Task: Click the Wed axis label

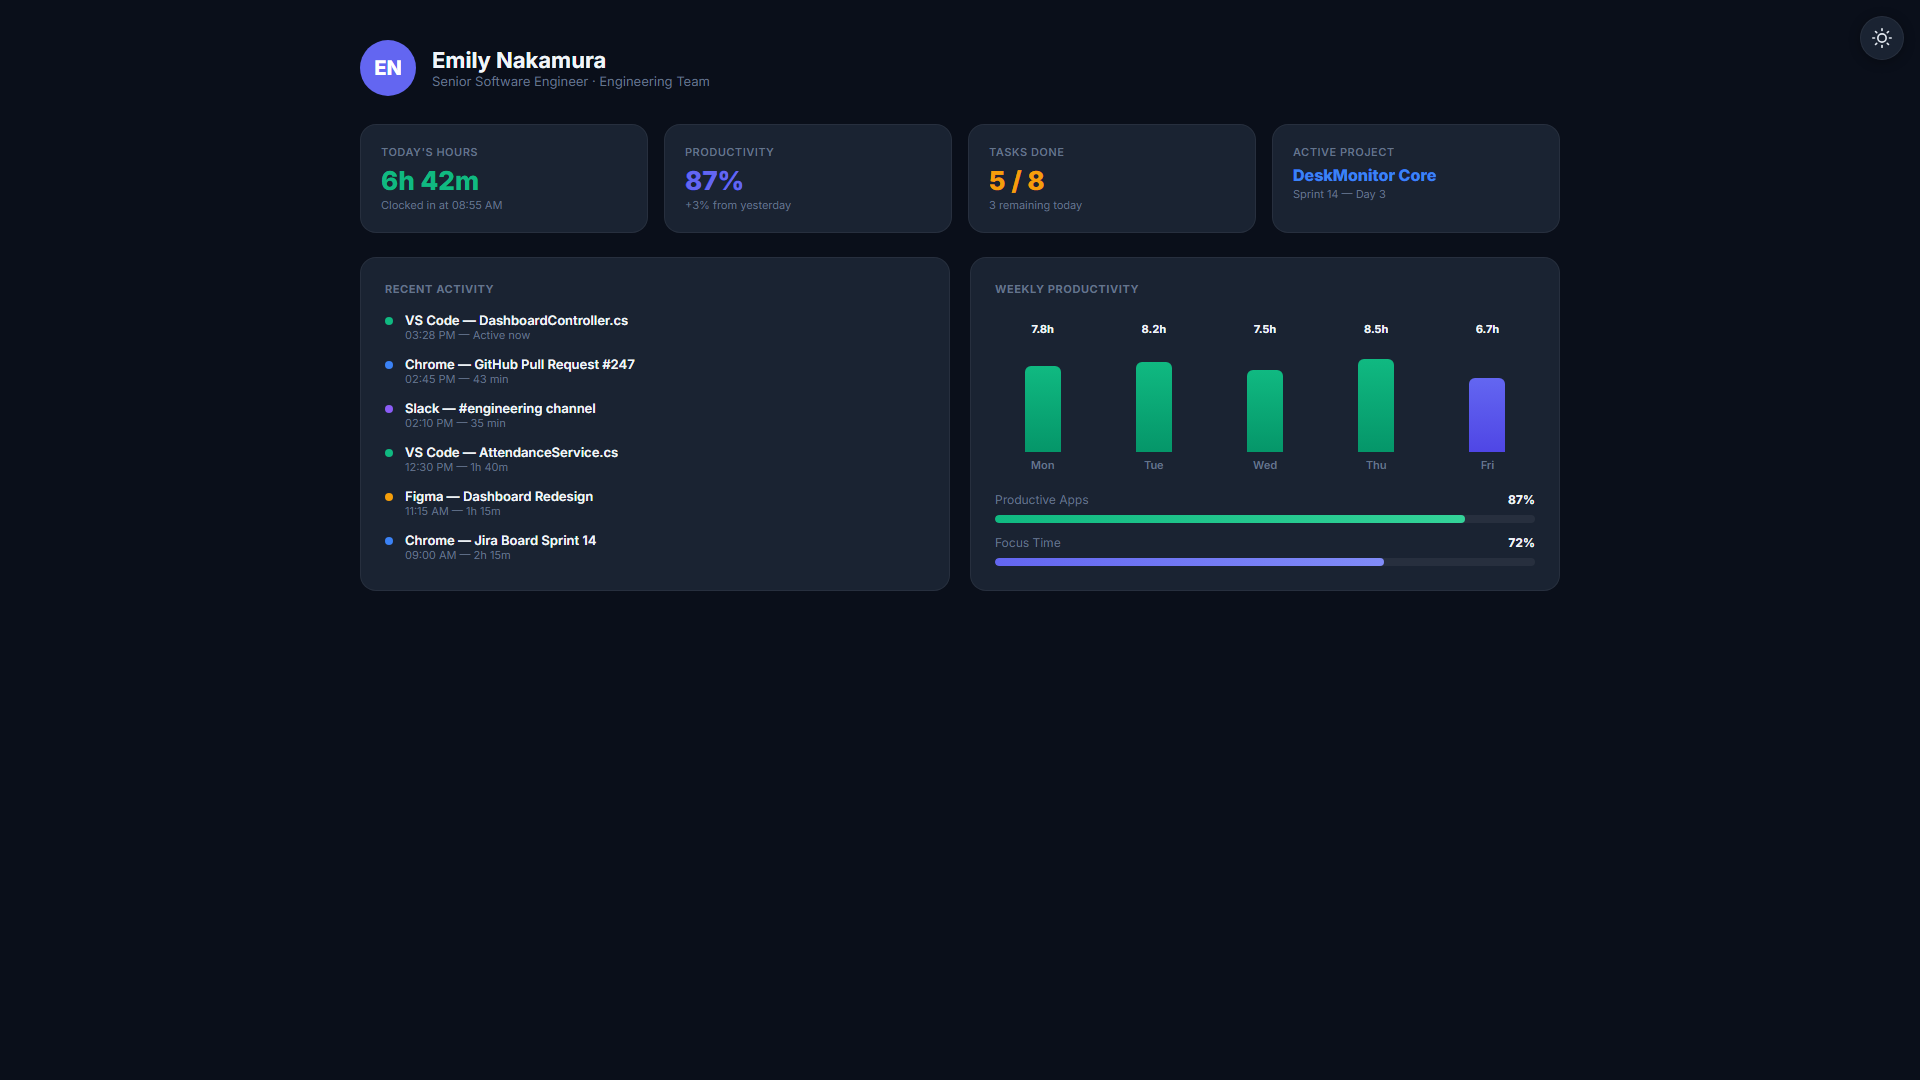Action: coord(1264,465)
